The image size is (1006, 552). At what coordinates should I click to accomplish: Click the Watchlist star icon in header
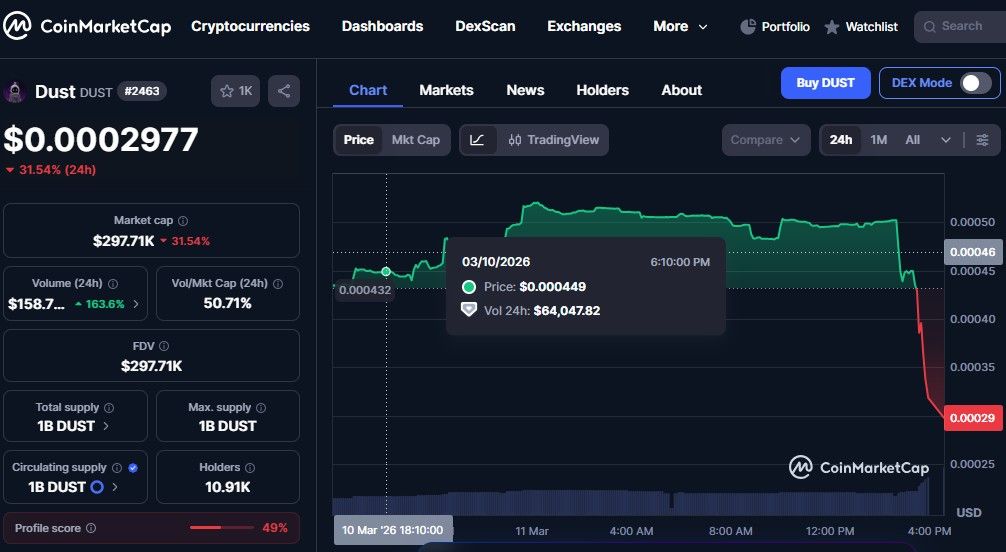pyautogui.click(x=831, y=27)
